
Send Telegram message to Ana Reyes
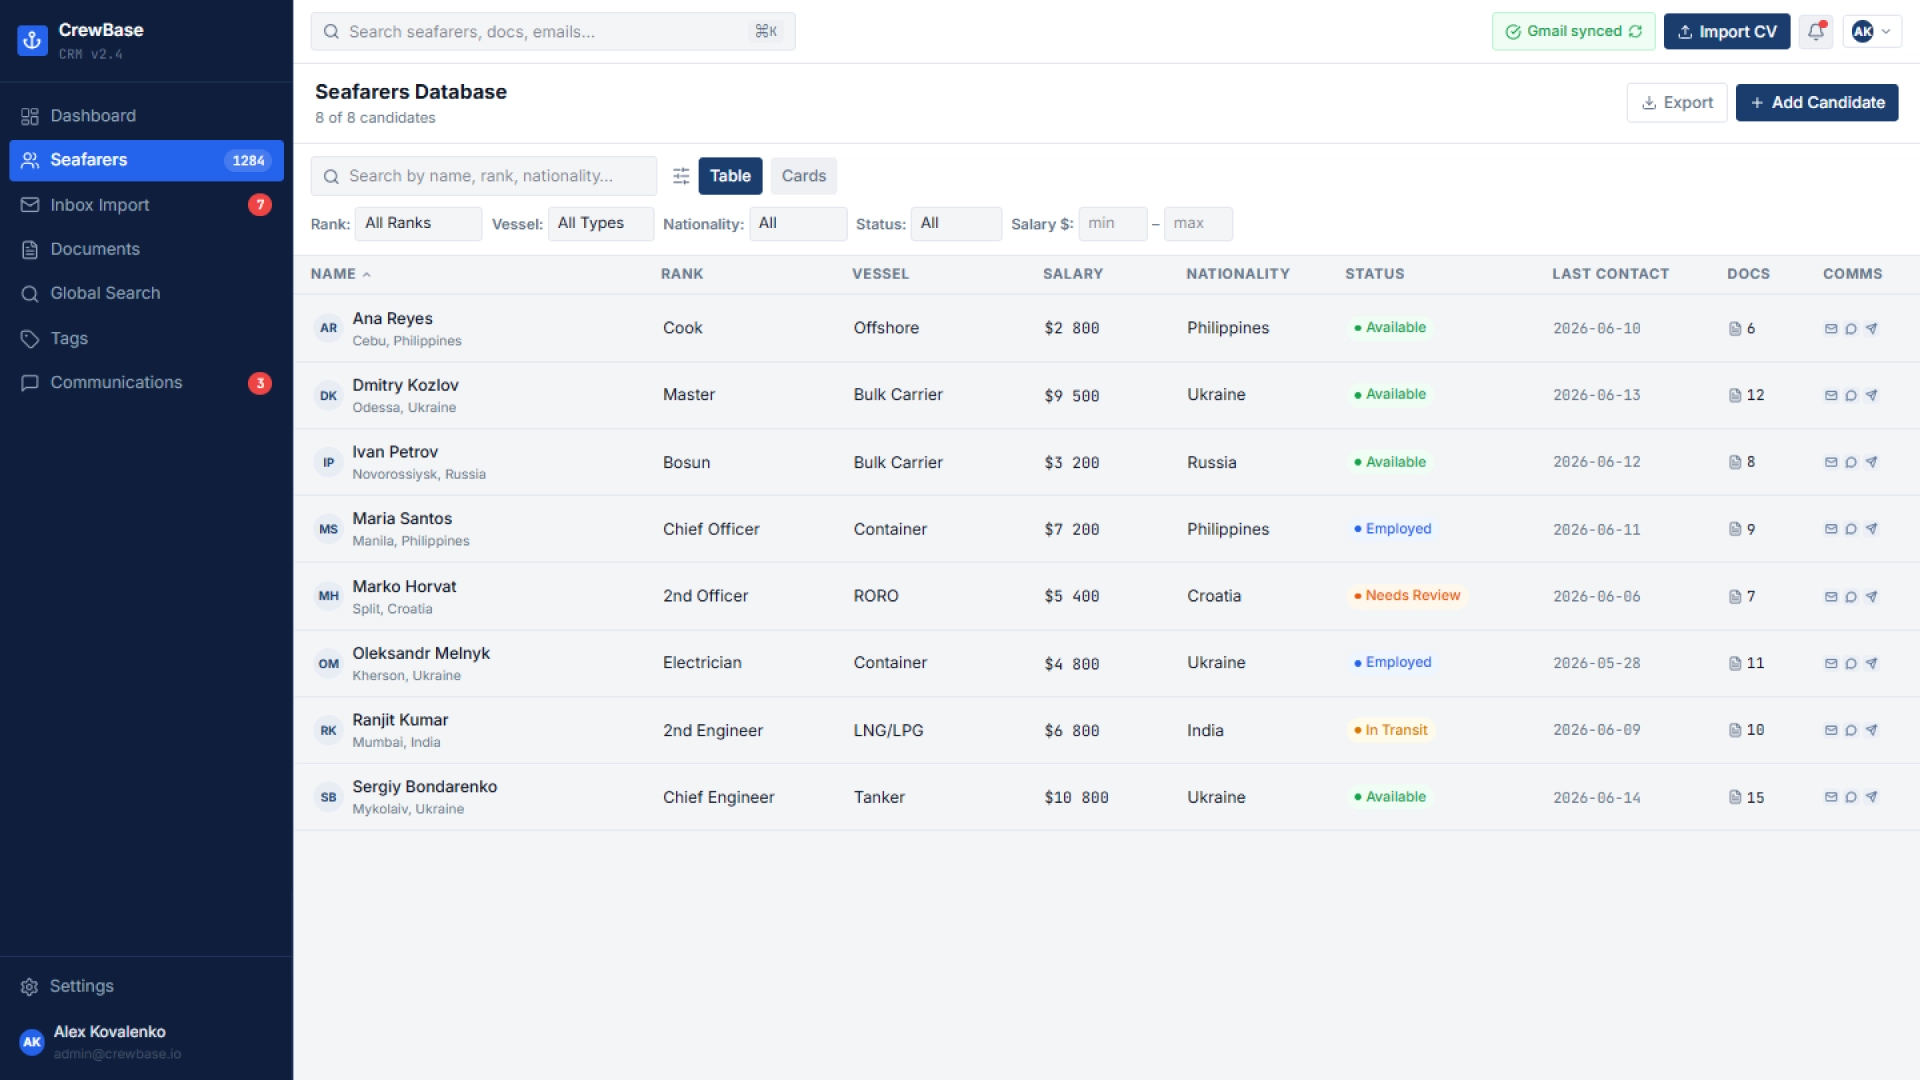coord(1871,328)
